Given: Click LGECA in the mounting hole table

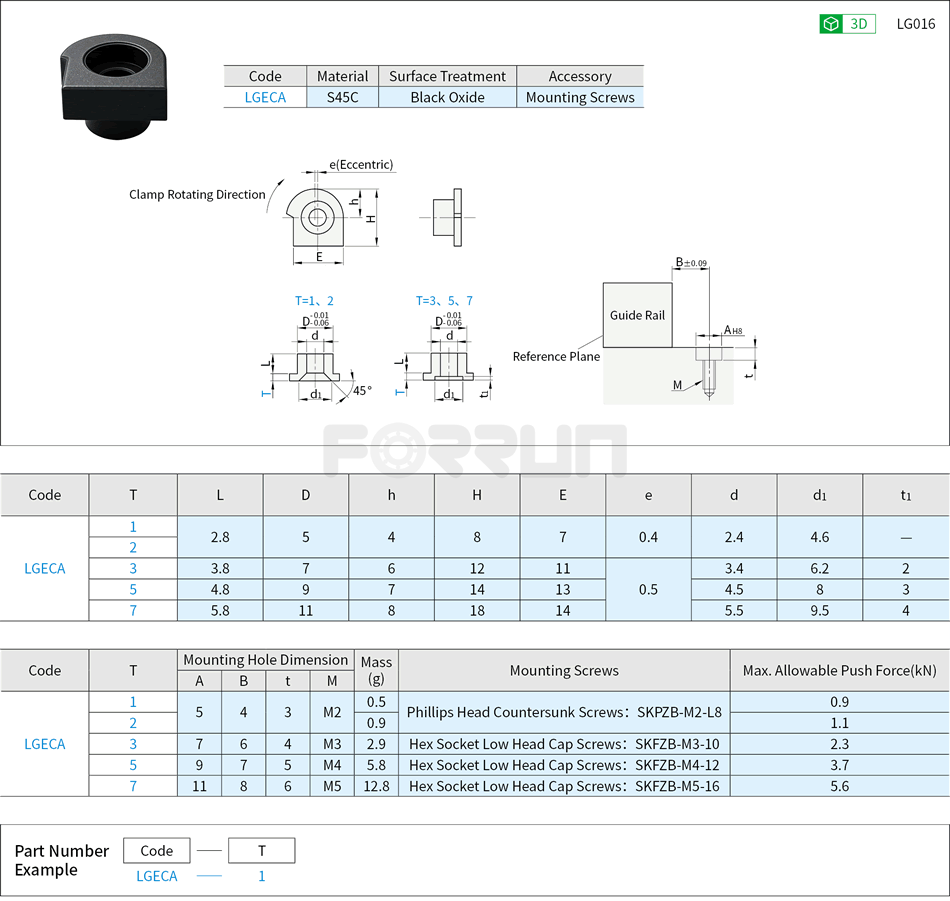Looking at the screenshot, I should click(44, 744).
